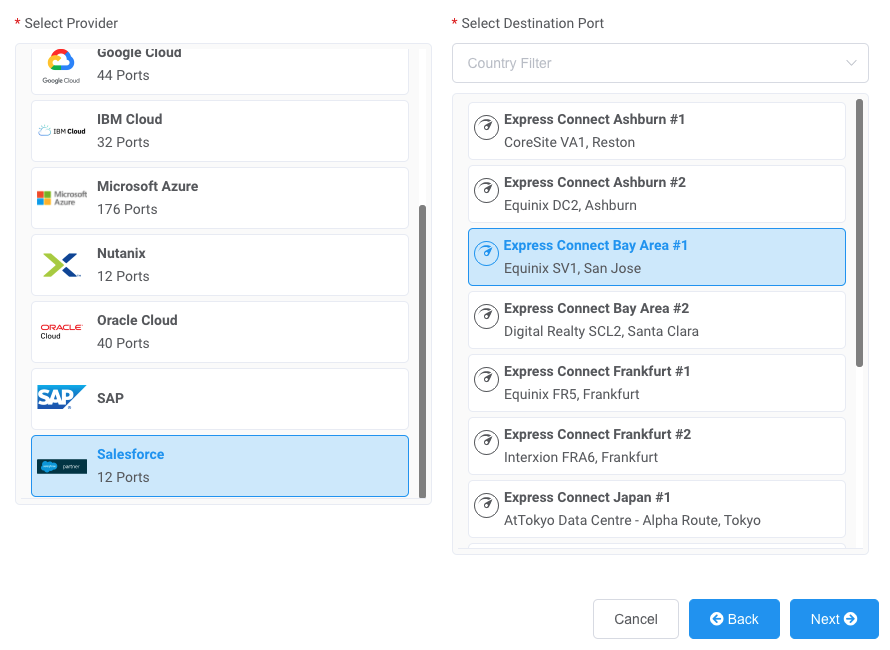Click gauge icon for Express Connect Frankfurt #1
The width and height of the screenshot is (890, 650).
tap(486, 379)
